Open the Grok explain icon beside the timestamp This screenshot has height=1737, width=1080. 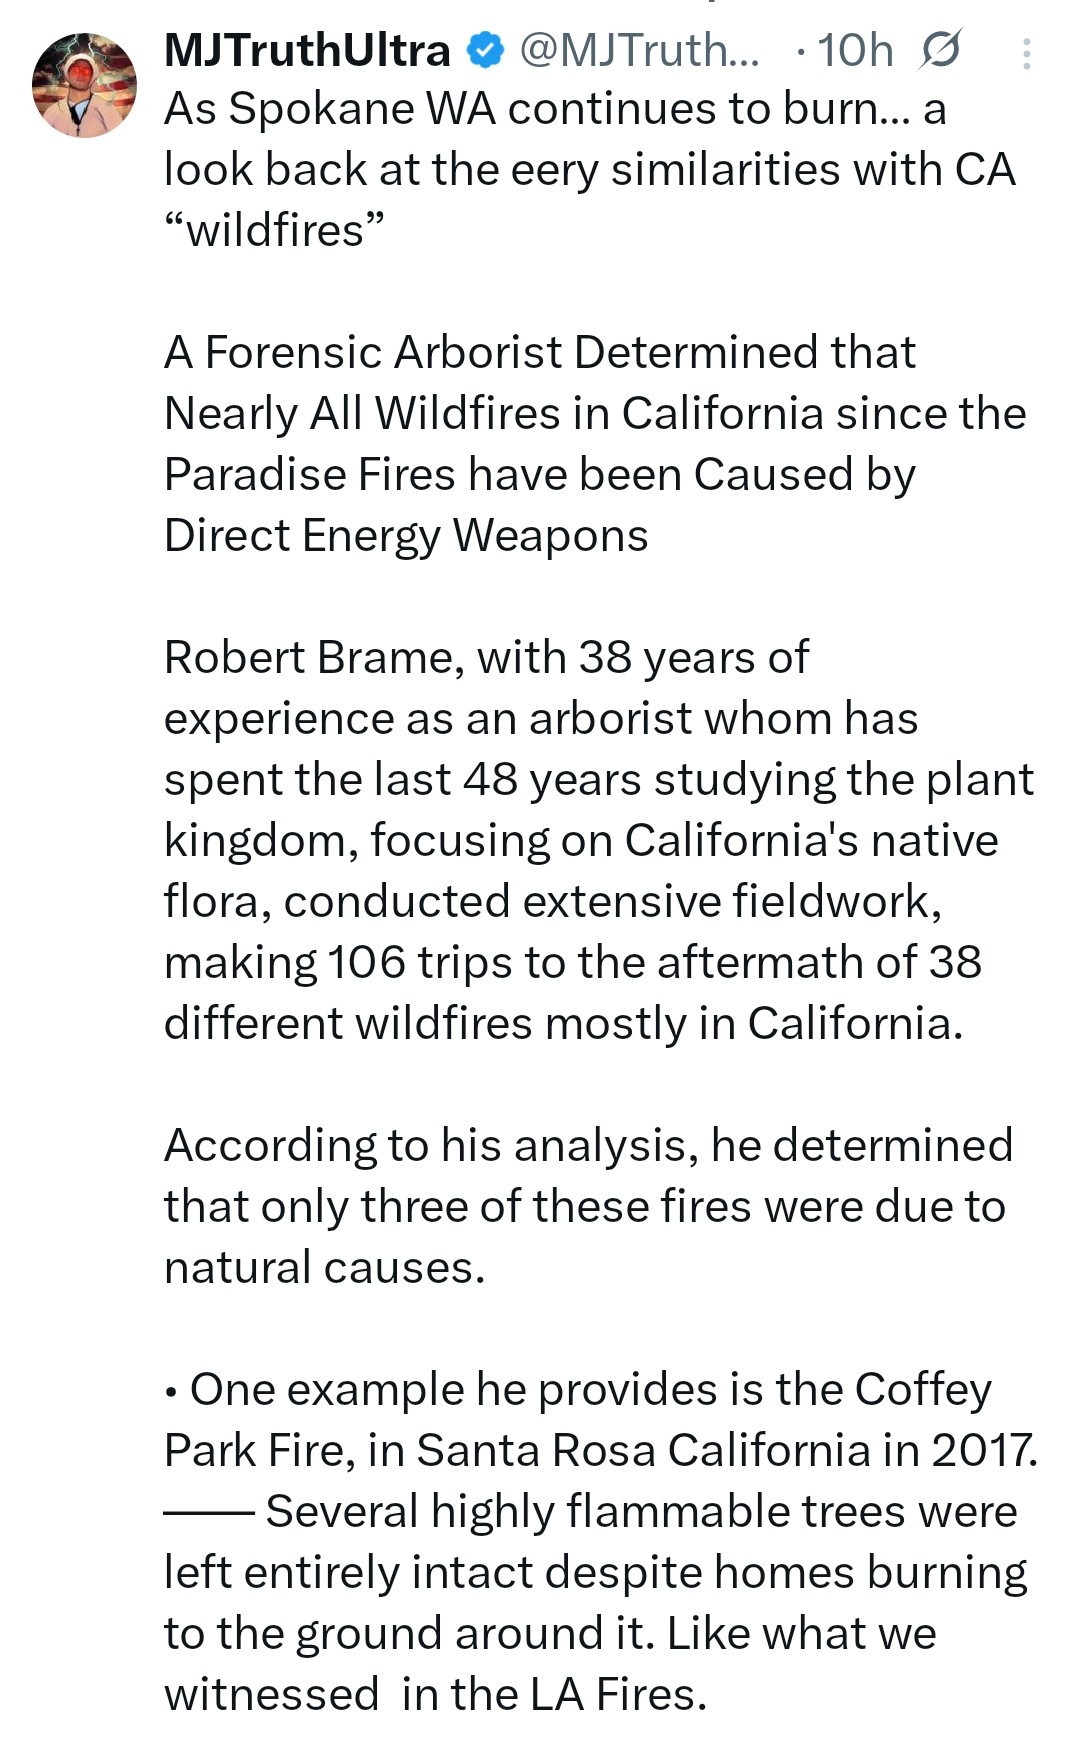coord(939,50)
